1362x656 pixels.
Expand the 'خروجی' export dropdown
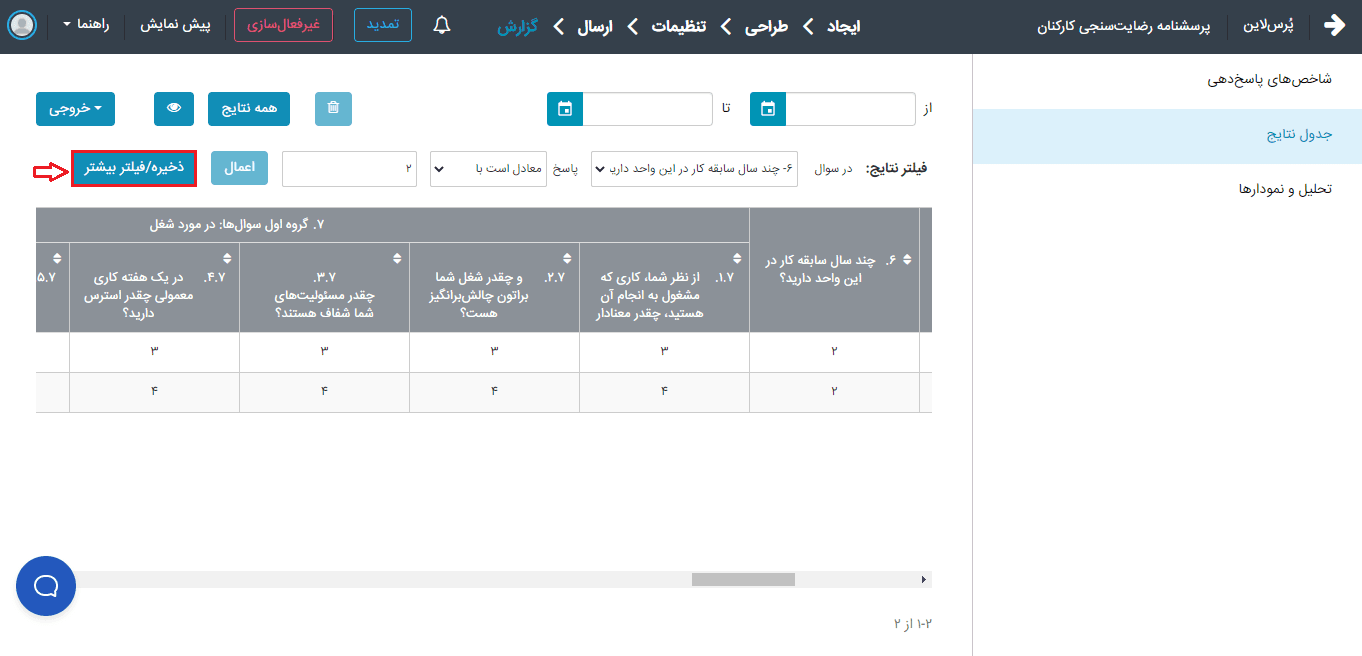coord(75,109)
